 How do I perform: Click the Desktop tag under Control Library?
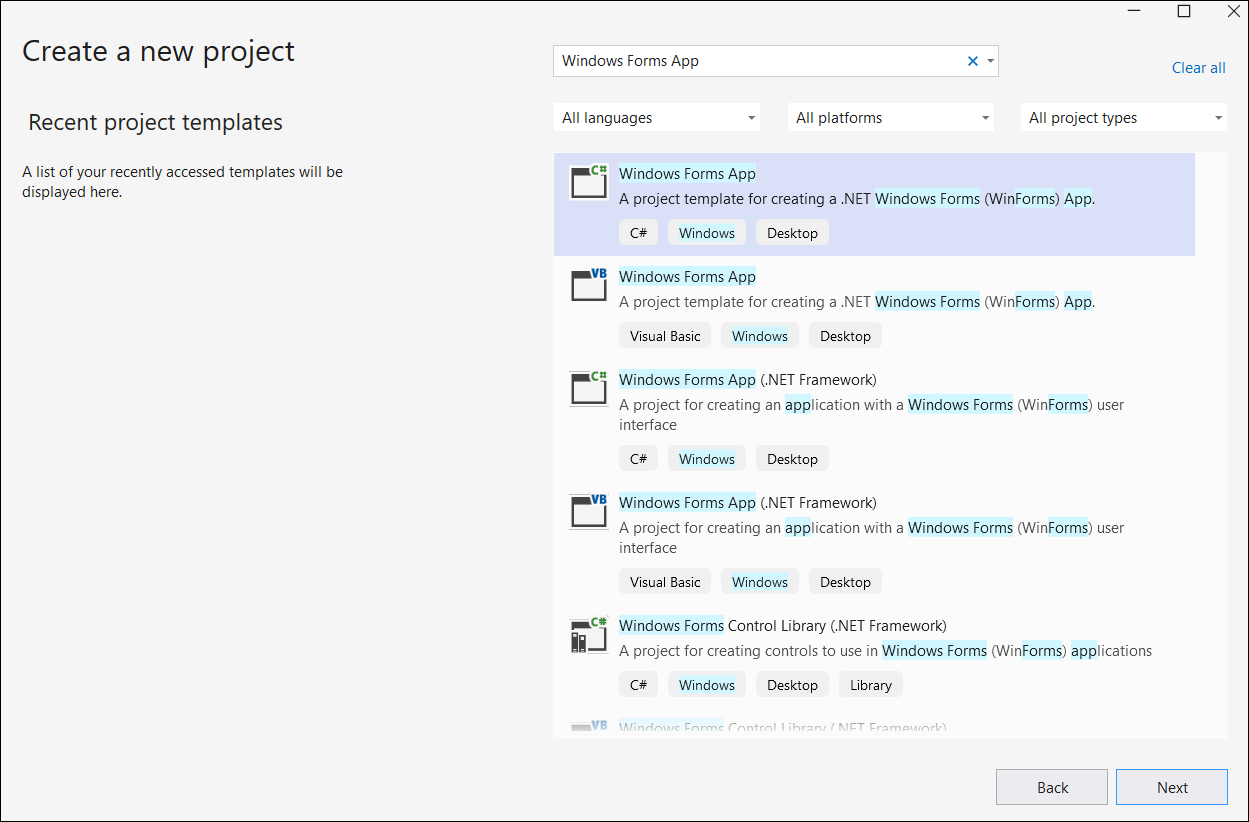(x=792, y=684)
